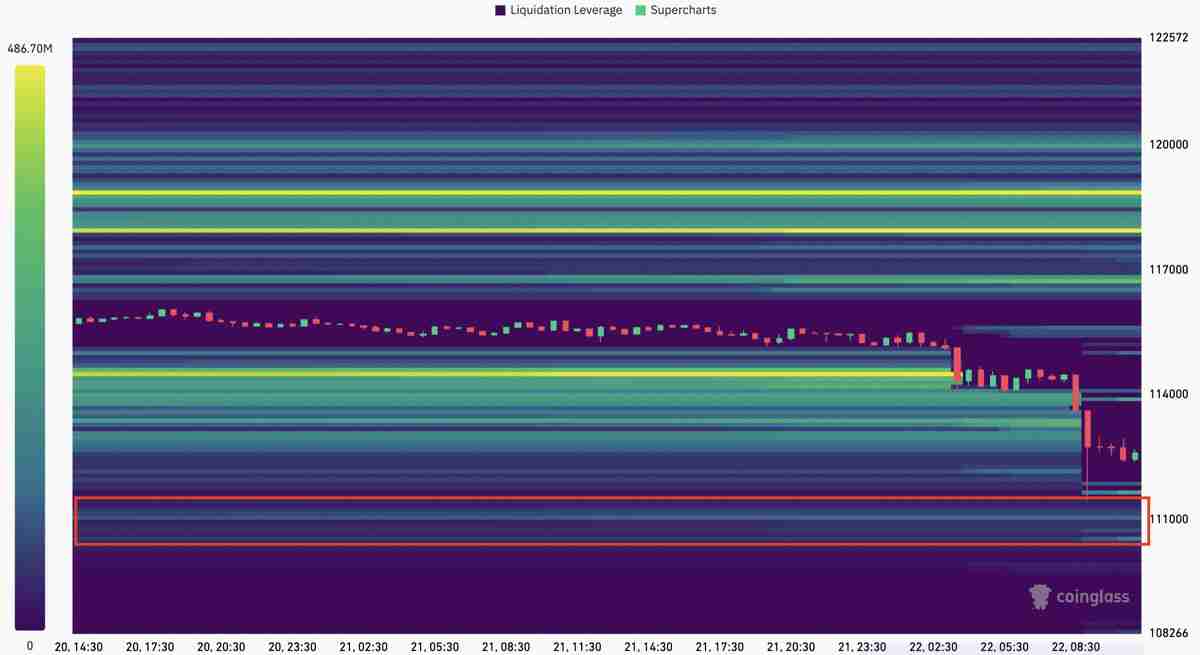This screenshot has width=1200, height=655.
Task: Toggle the Liquidation Leverage series label
Action: tap(565, 10)
